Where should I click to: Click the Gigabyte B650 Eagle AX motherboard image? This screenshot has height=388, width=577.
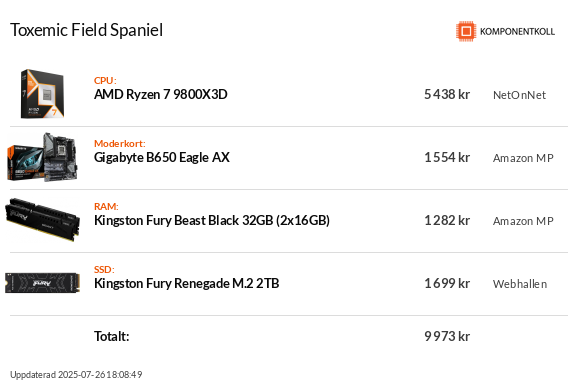coord(42,157)
